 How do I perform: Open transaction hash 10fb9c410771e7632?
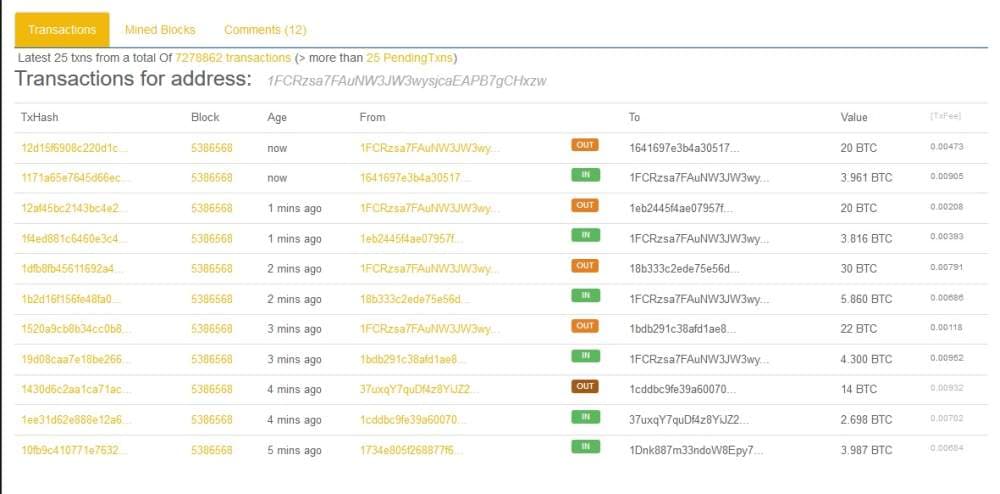pos(75,450)
